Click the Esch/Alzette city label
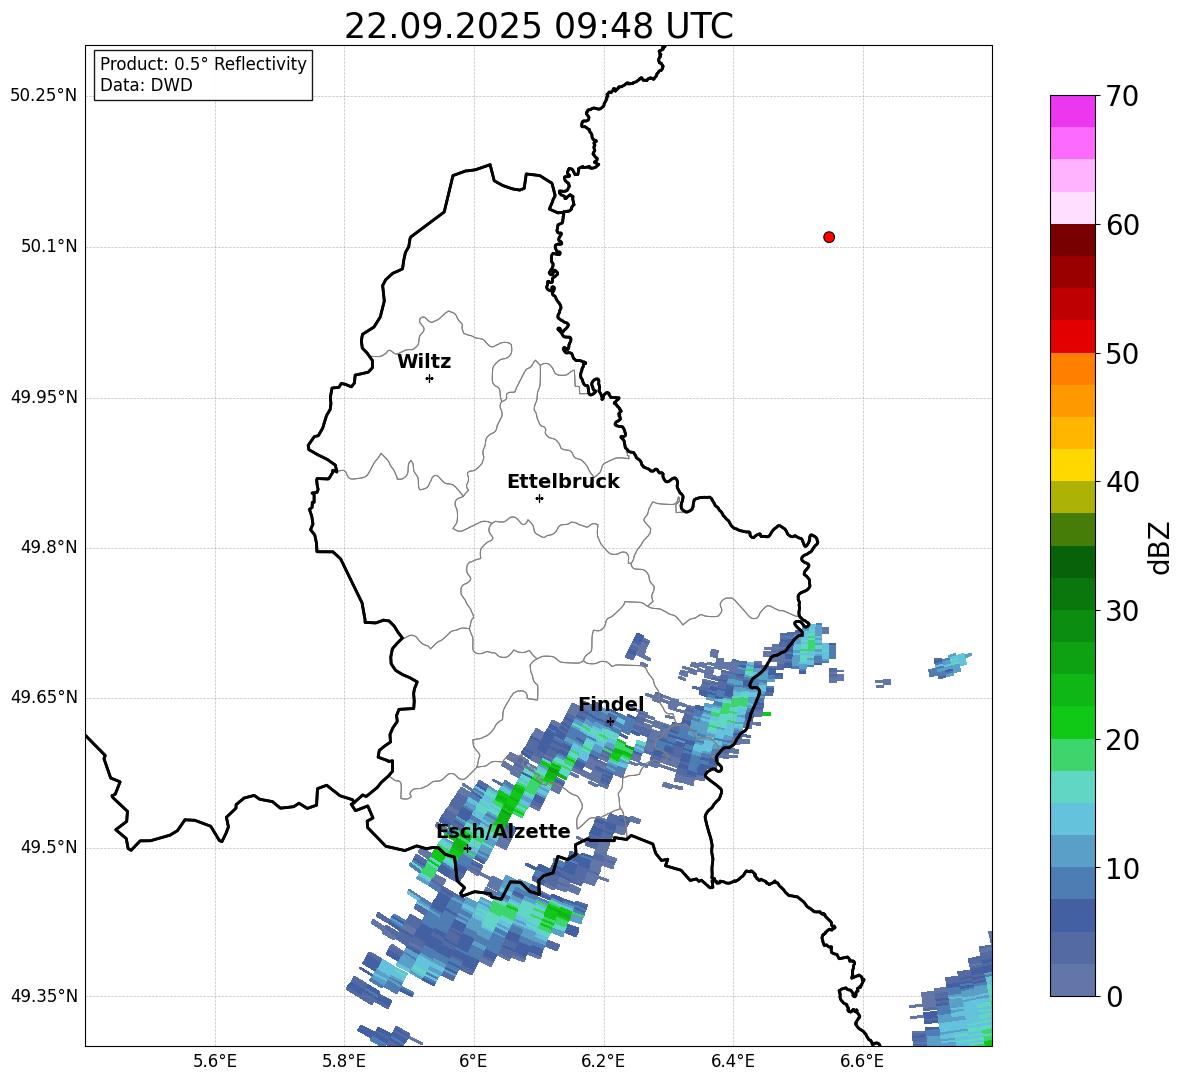 pos(503,831)
